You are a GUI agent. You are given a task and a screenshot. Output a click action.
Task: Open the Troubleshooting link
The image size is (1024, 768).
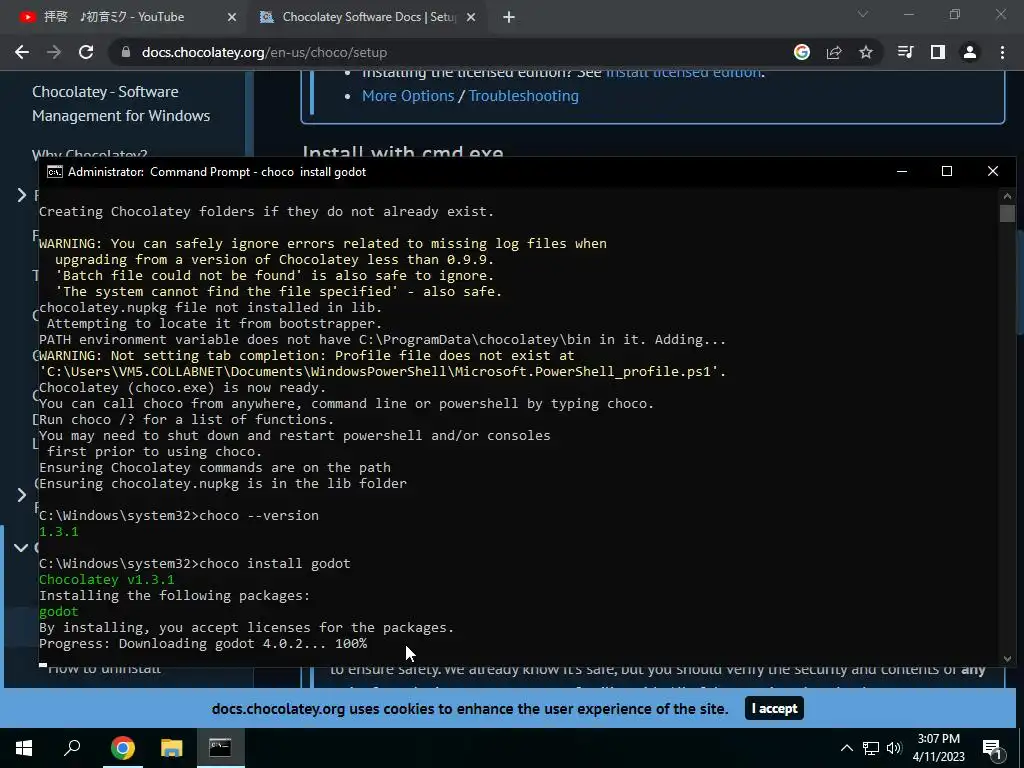(524, 95)
